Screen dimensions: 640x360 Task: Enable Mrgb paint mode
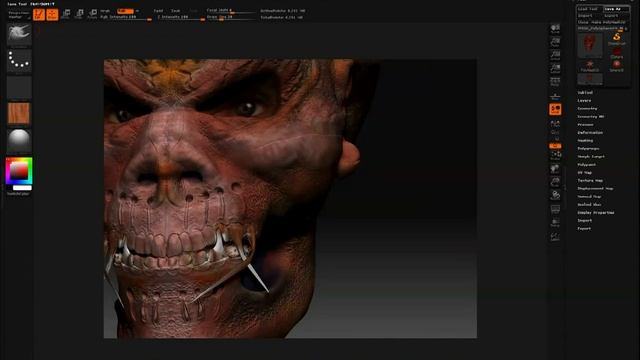(105, 11)
